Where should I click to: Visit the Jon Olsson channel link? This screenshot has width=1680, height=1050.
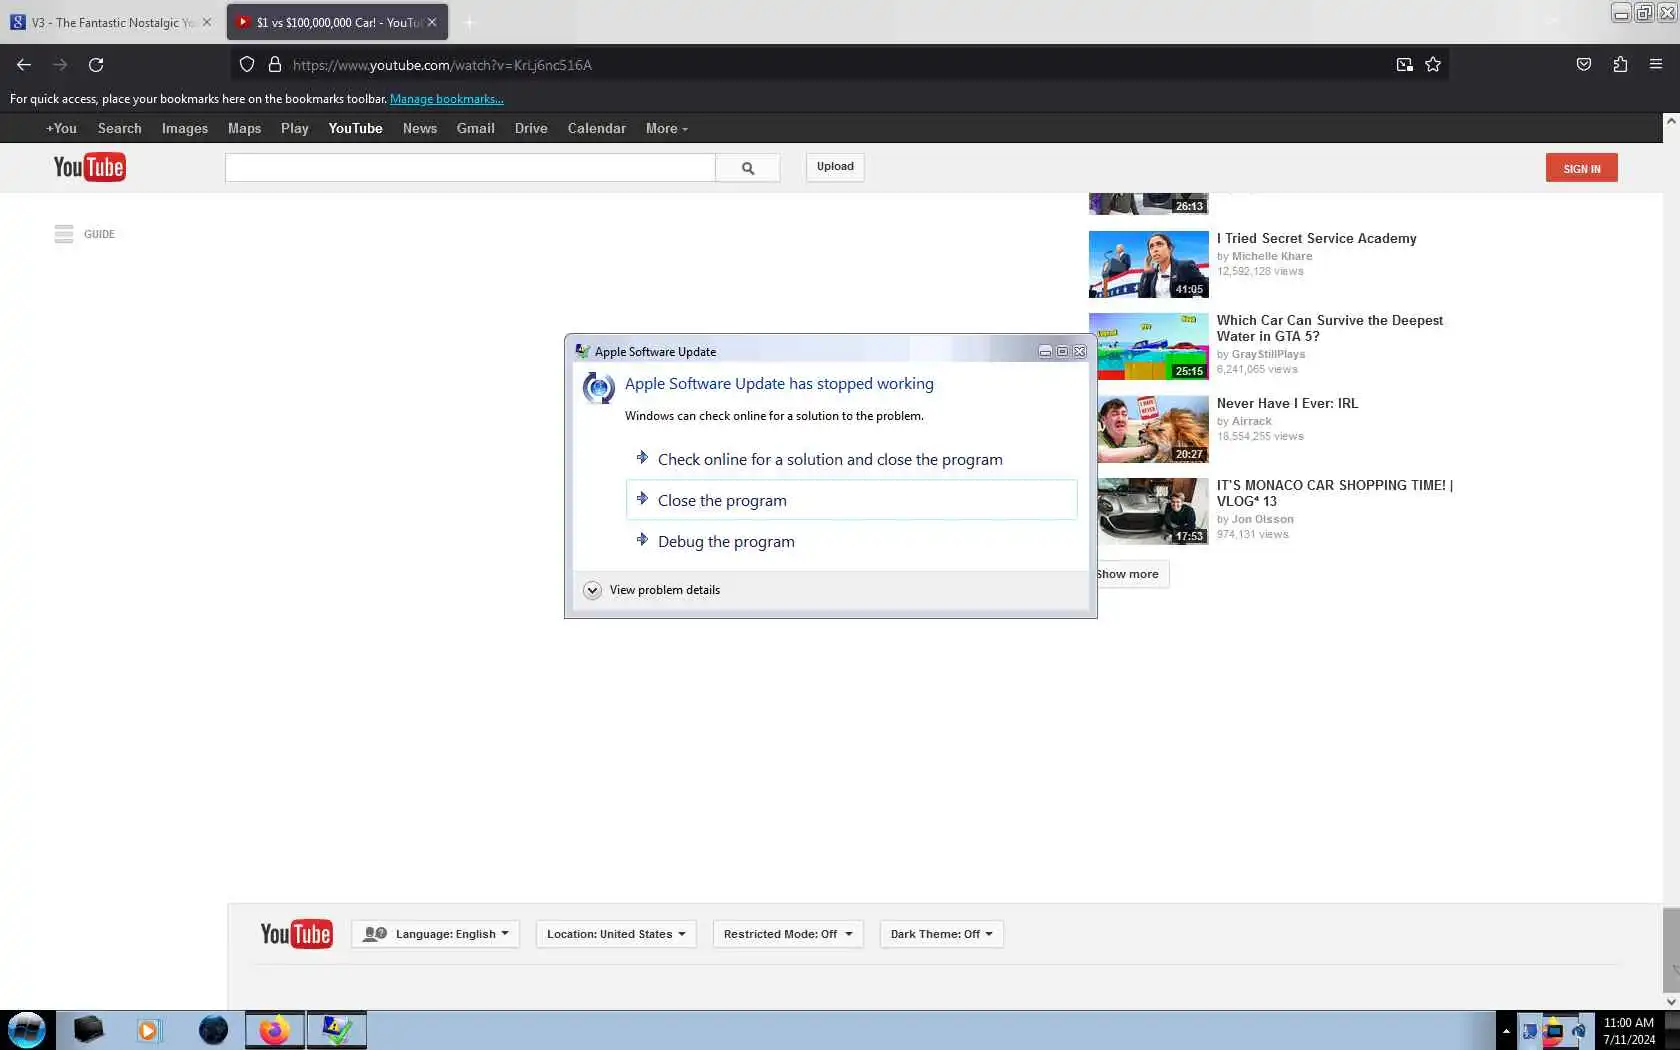pyautogui.click(x=1263, y=519)
